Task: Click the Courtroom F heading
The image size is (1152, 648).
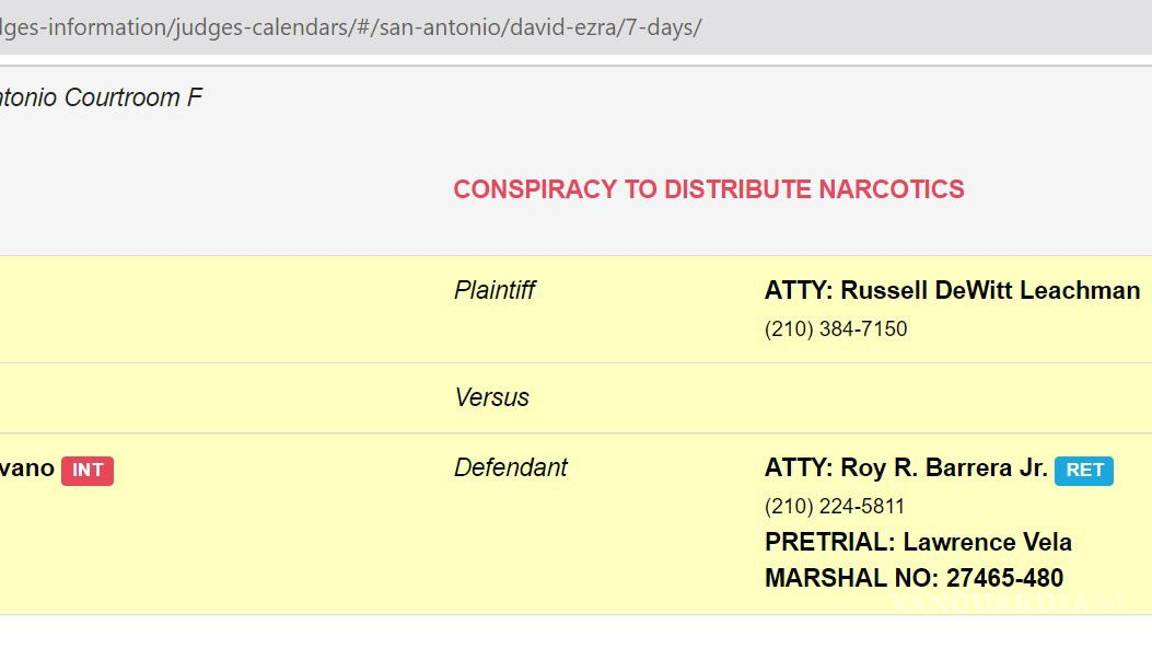Action: [100, 97]
